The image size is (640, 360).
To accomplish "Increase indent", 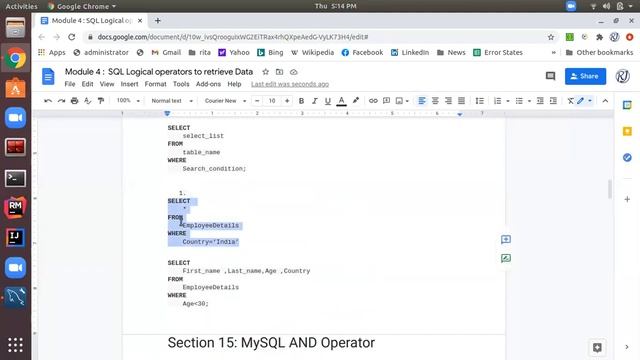I will pyautogui.click(x=553, y=101).
